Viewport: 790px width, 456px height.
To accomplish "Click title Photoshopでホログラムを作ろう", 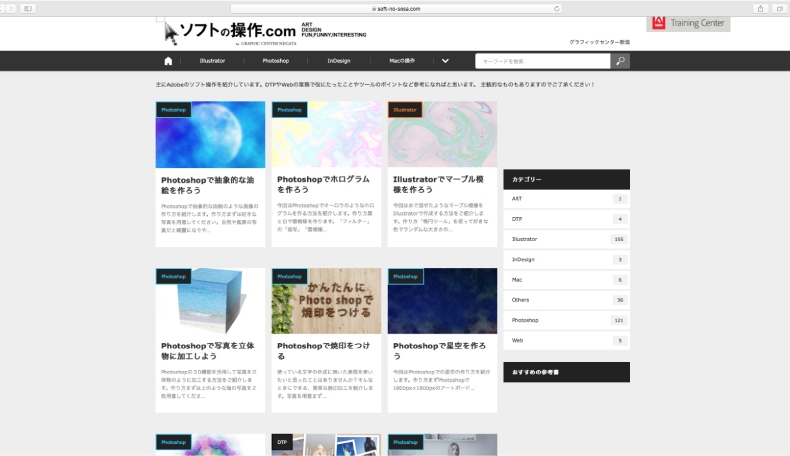I will (x=323, y=184).
